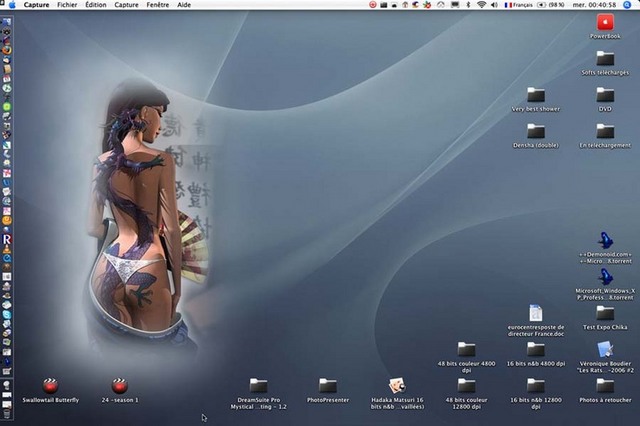This screenshot has height=426, width=640.
Task: Open the Wi-Fi AirPort status menu
Action: [x=482, y=5]
